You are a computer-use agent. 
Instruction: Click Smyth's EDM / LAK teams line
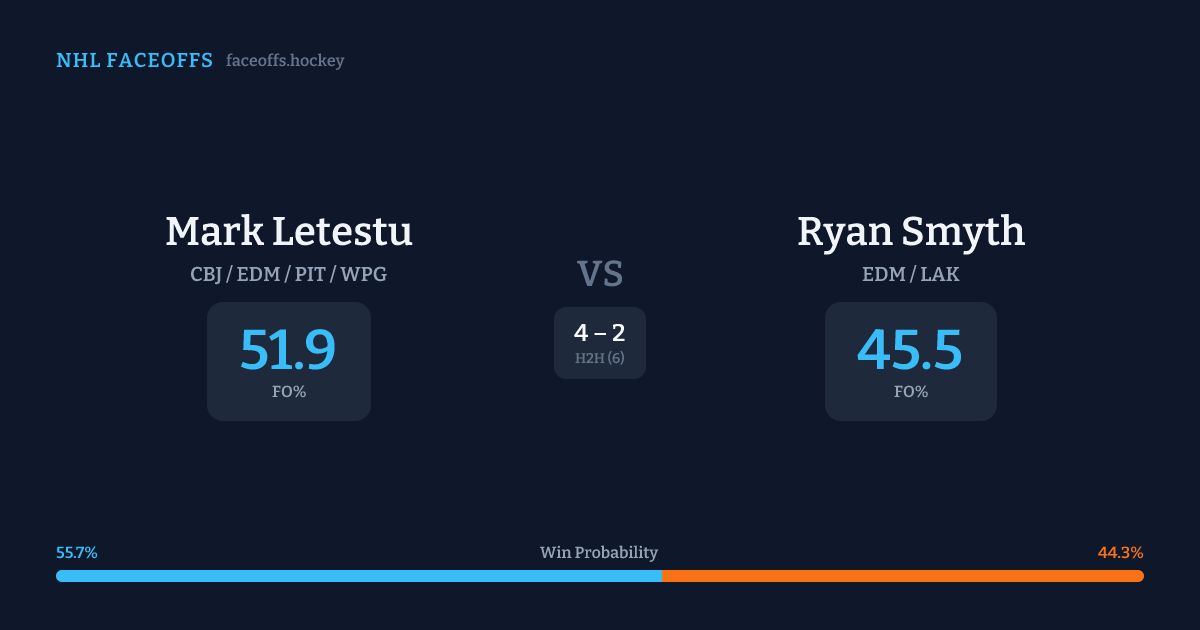pos(911,274)
